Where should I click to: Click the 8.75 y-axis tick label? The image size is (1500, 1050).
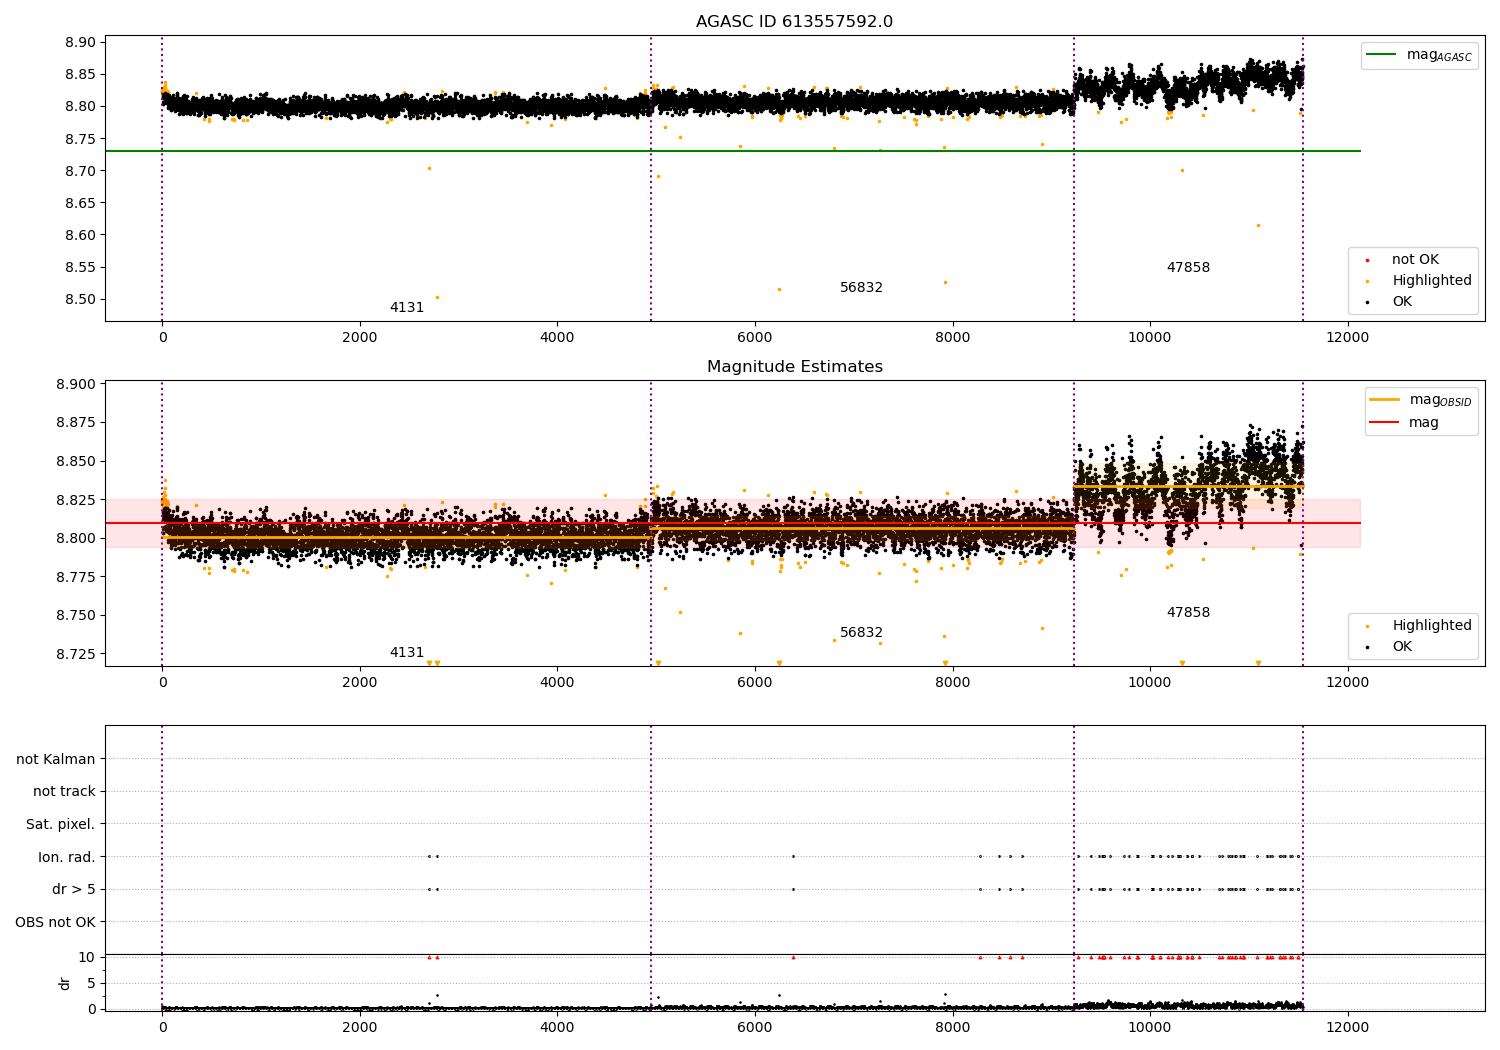(80, 139)
